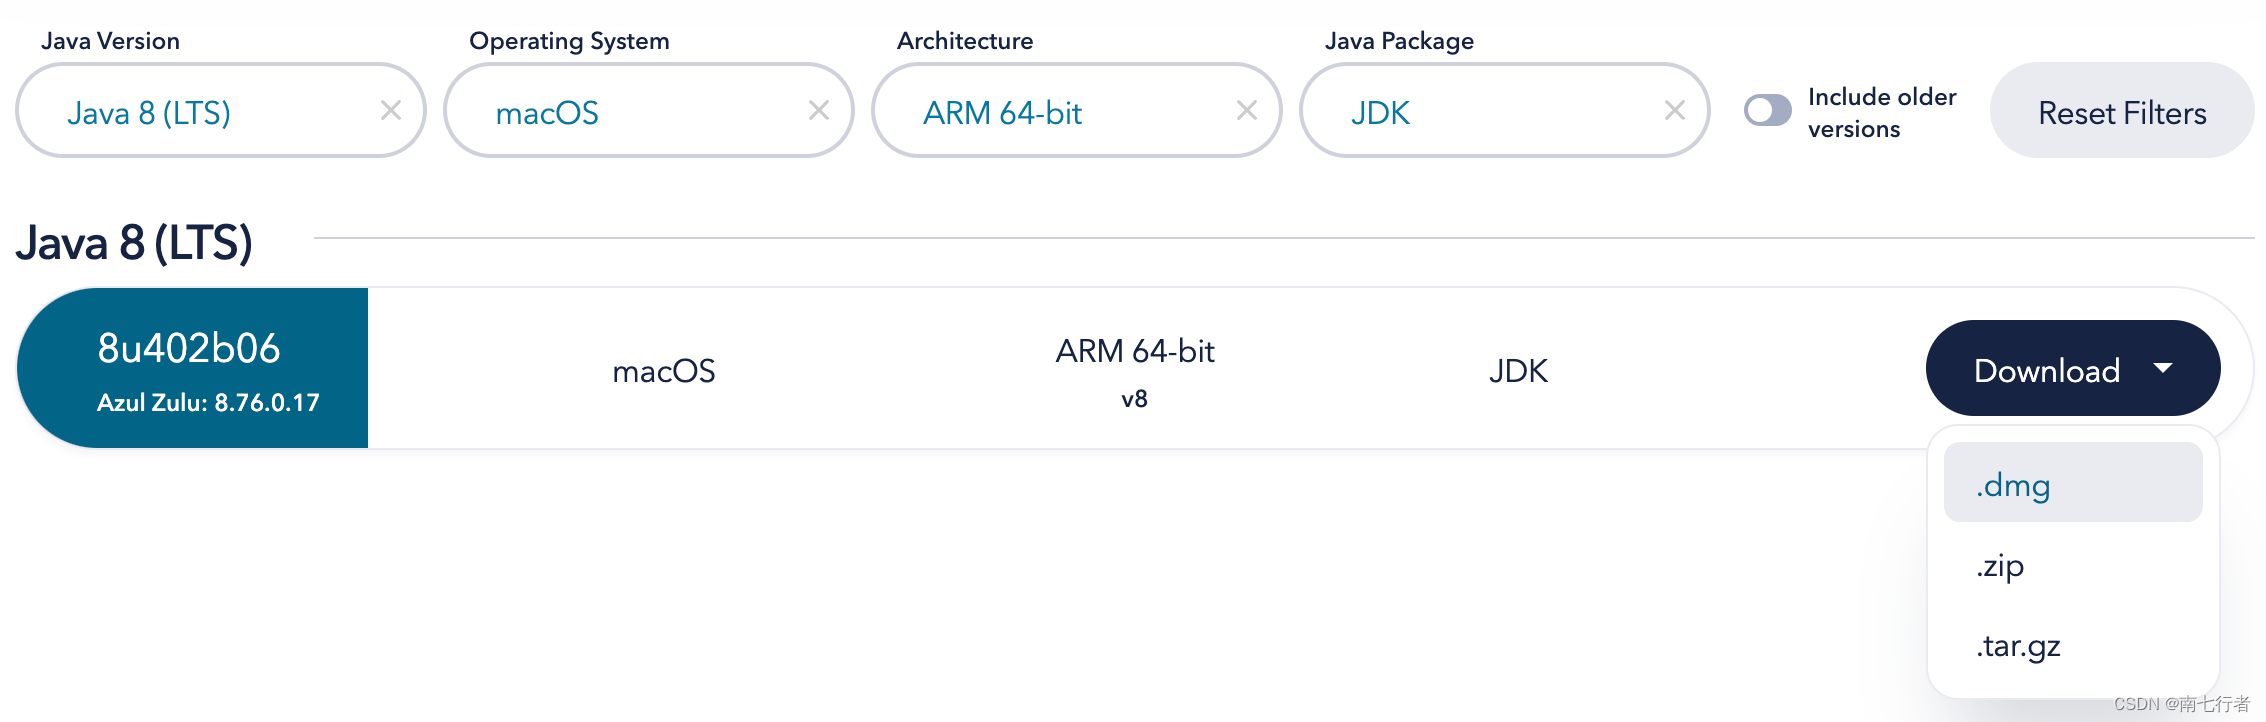Open the Operating System dropdown
2266x722 pixels.
tap(649, 110)
